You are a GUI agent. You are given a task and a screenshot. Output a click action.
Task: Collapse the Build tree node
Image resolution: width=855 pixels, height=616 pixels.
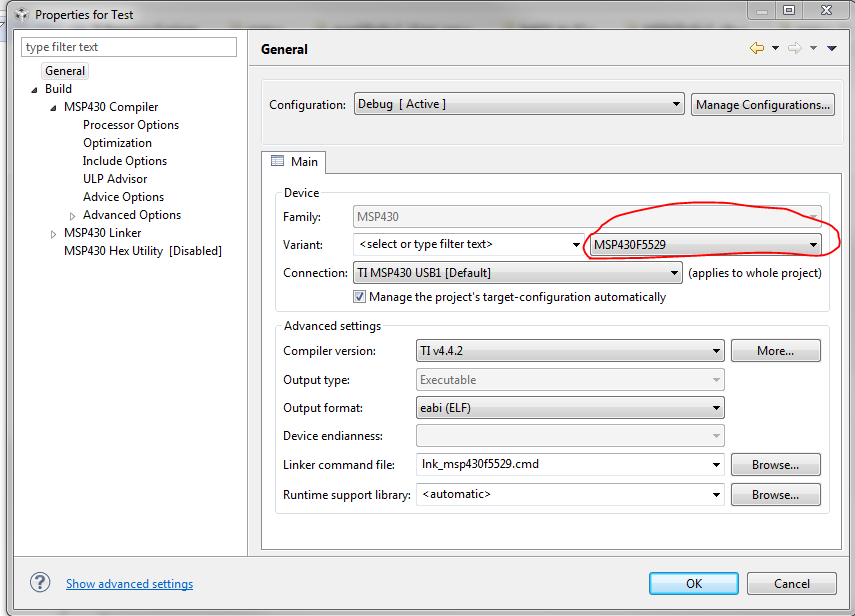[x=34, y=90]
